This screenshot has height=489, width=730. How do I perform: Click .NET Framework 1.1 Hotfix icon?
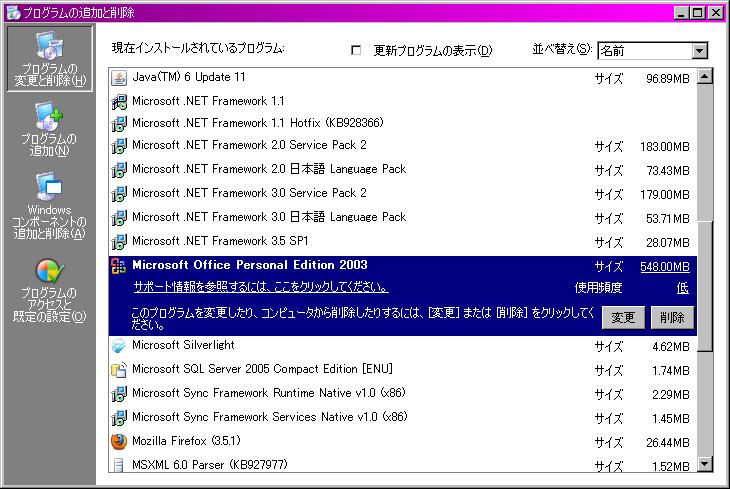(x=119, y=123)
